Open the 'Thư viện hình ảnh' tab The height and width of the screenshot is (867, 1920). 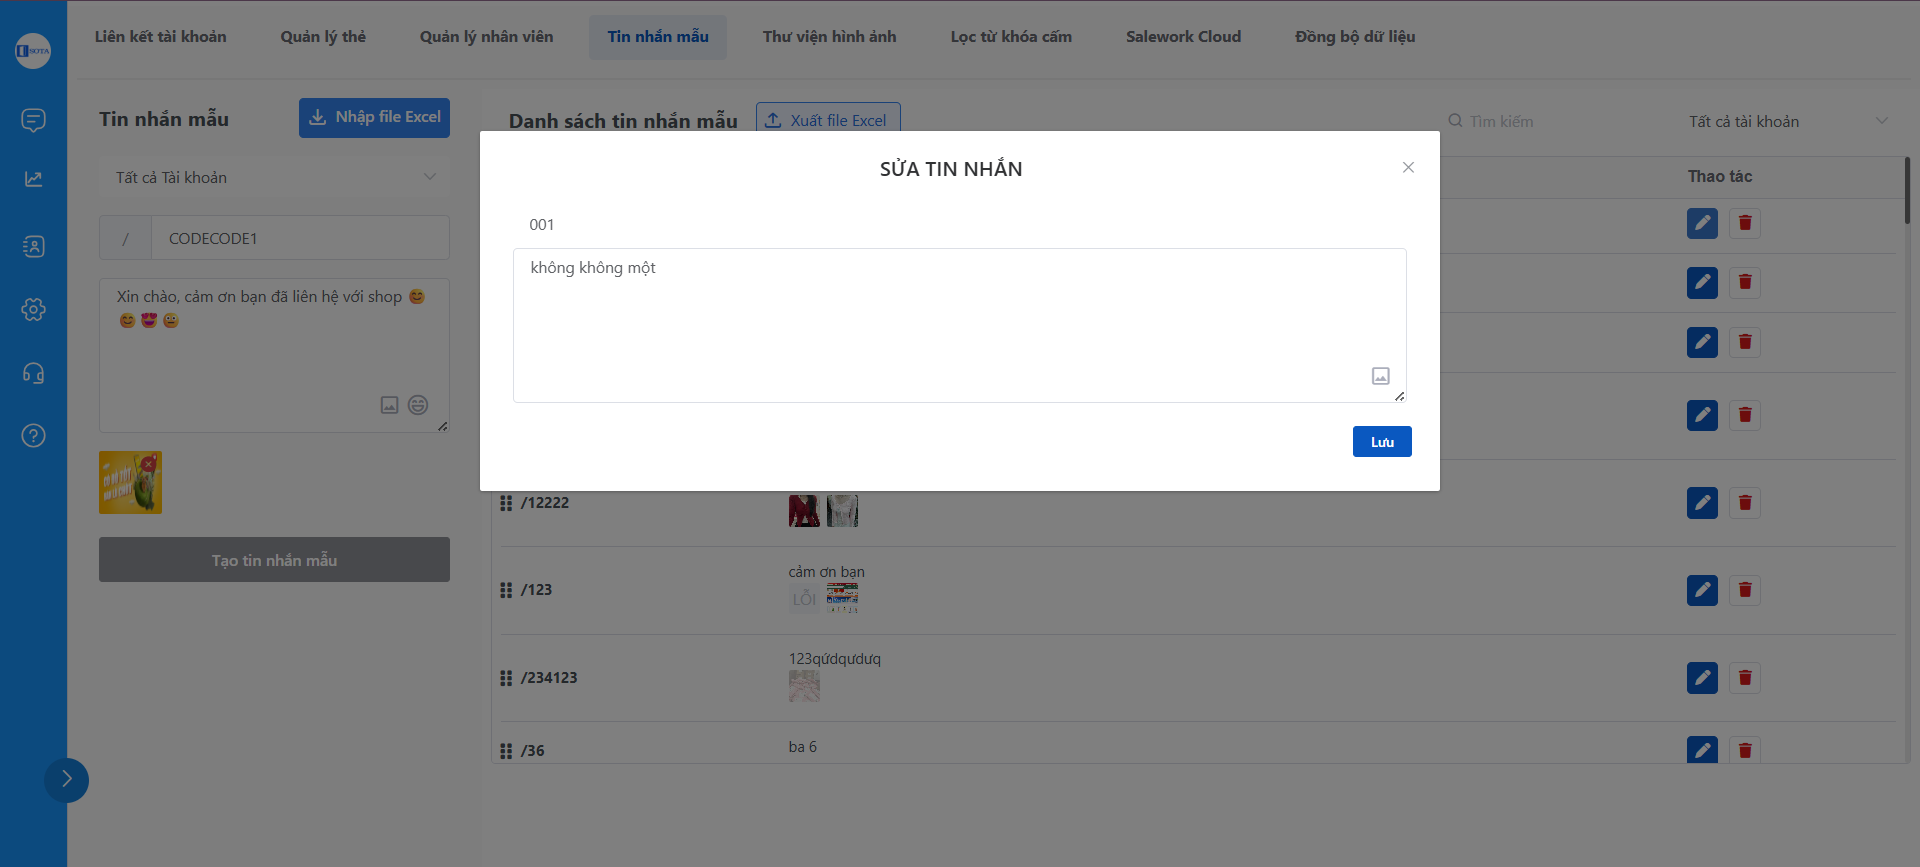point(829,37)
